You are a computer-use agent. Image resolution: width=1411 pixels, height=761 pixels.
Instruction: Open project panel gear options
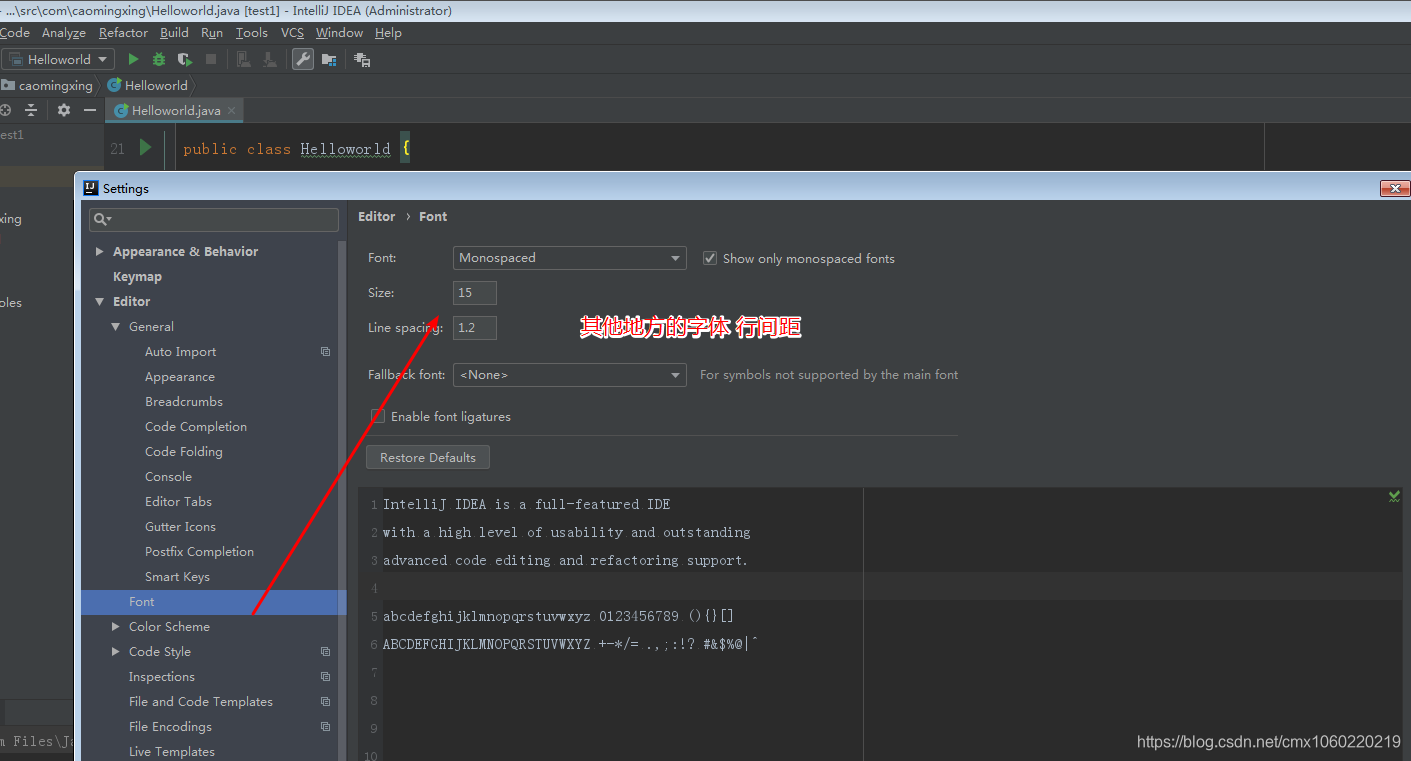[x=64, y=110]
